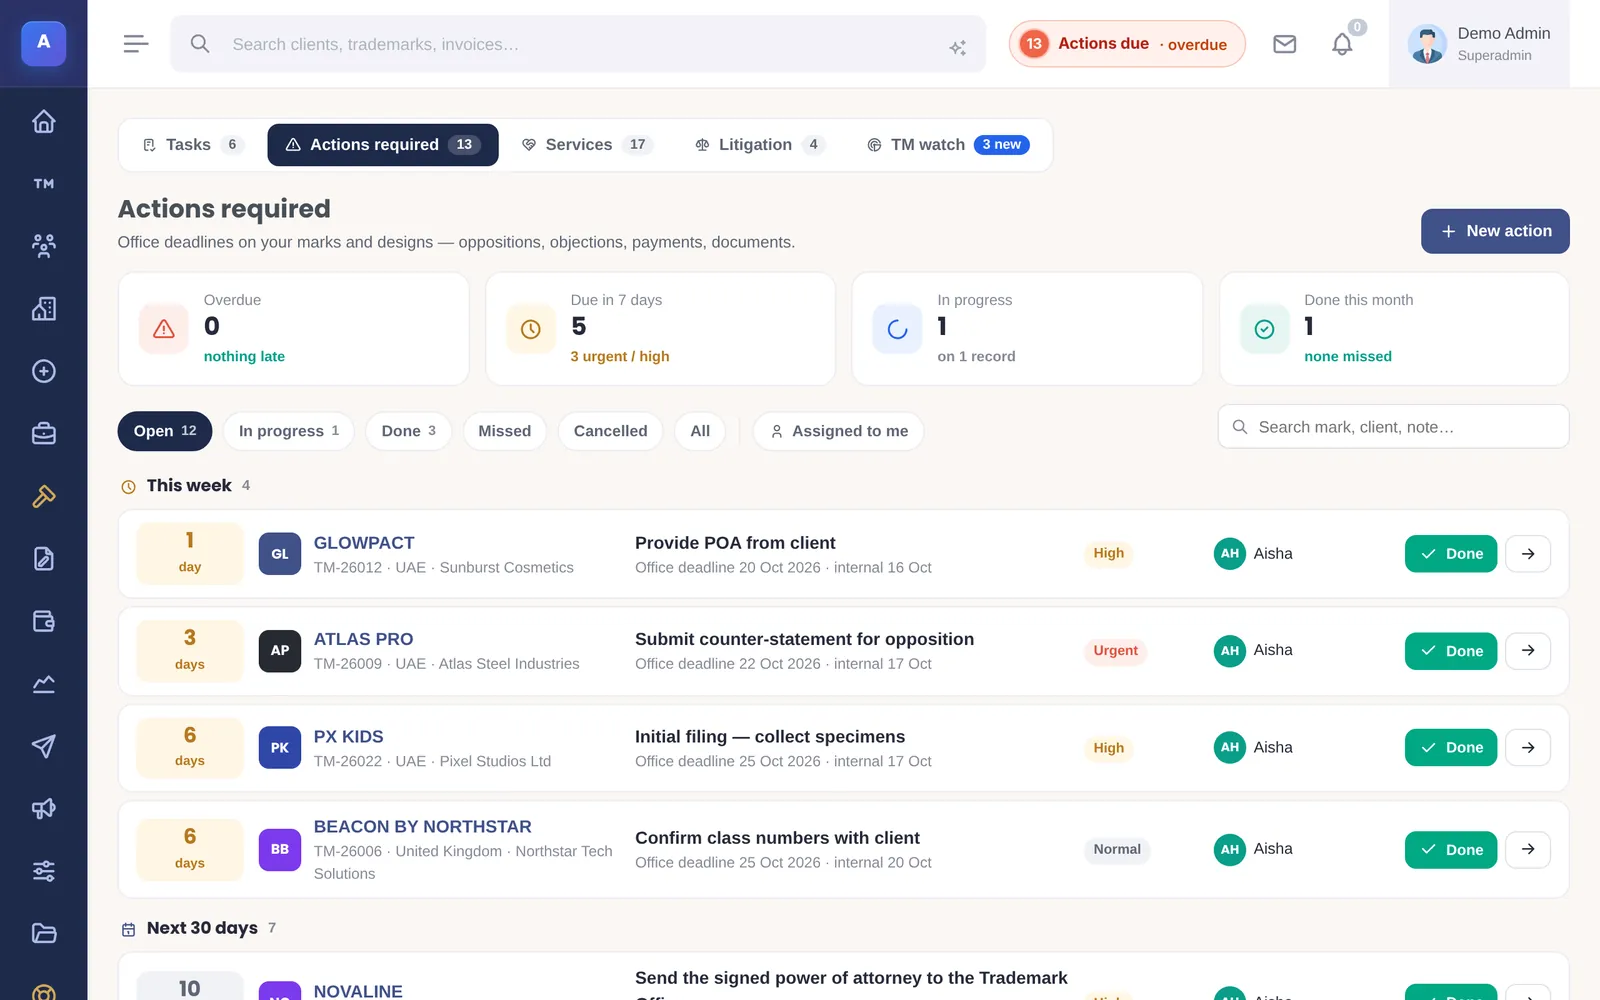Show Missed actions filter
This screenshot has height=1000, width=1600.
point(504,431)
